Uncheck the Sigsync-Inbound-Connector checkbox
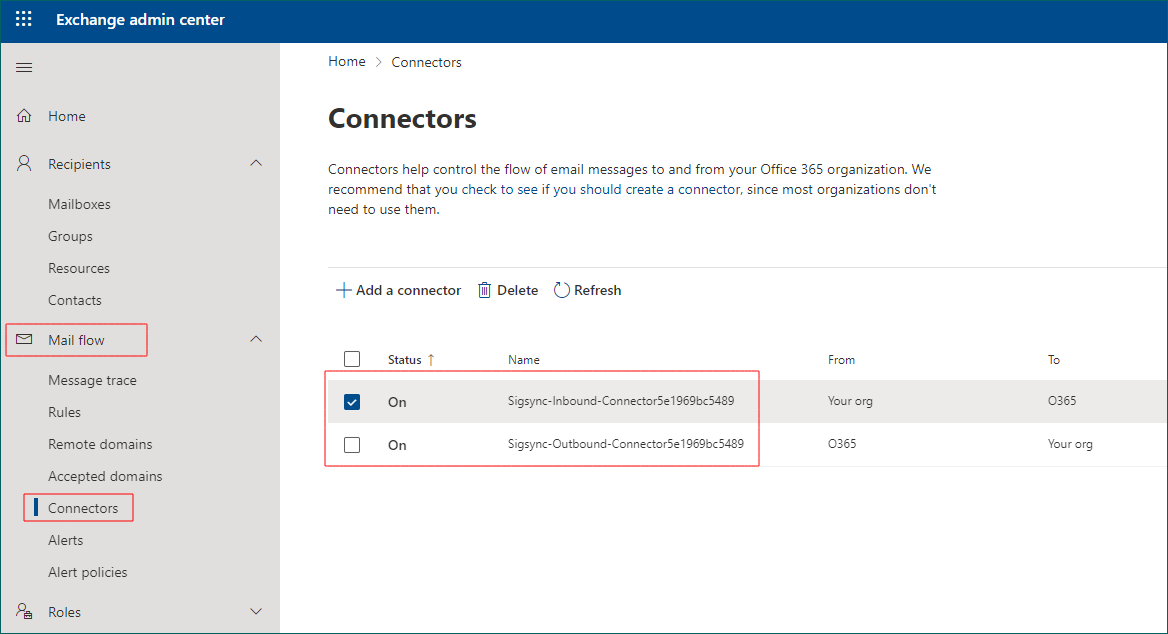 pyautogui.click(x=352, y=402)
